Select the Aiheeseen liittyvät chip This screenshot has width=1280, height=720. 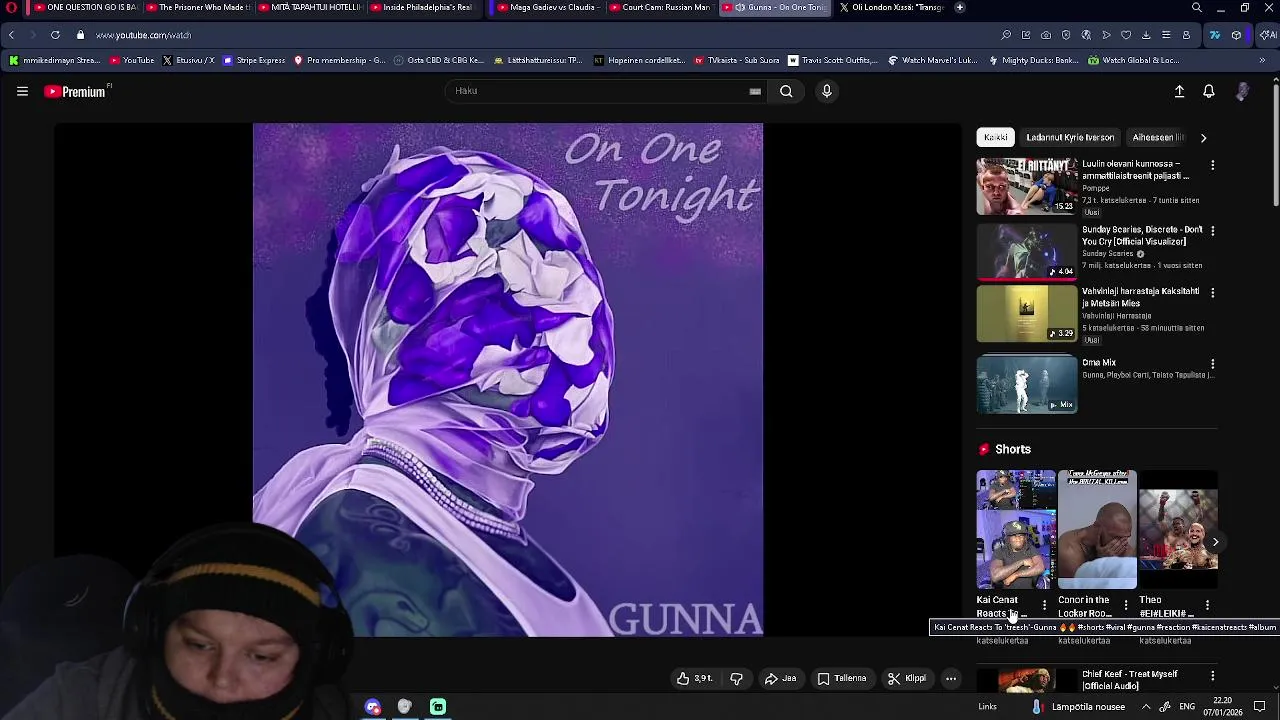point(1158,137)
